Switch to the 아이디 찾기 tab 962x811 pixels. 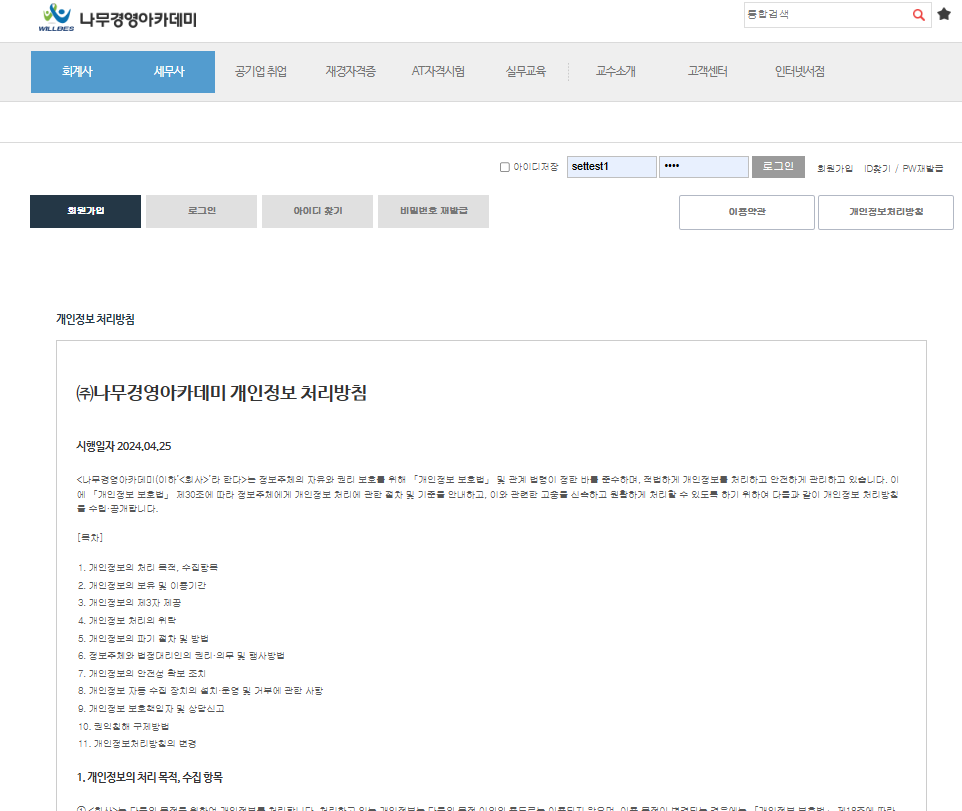(x=318, y=212)
